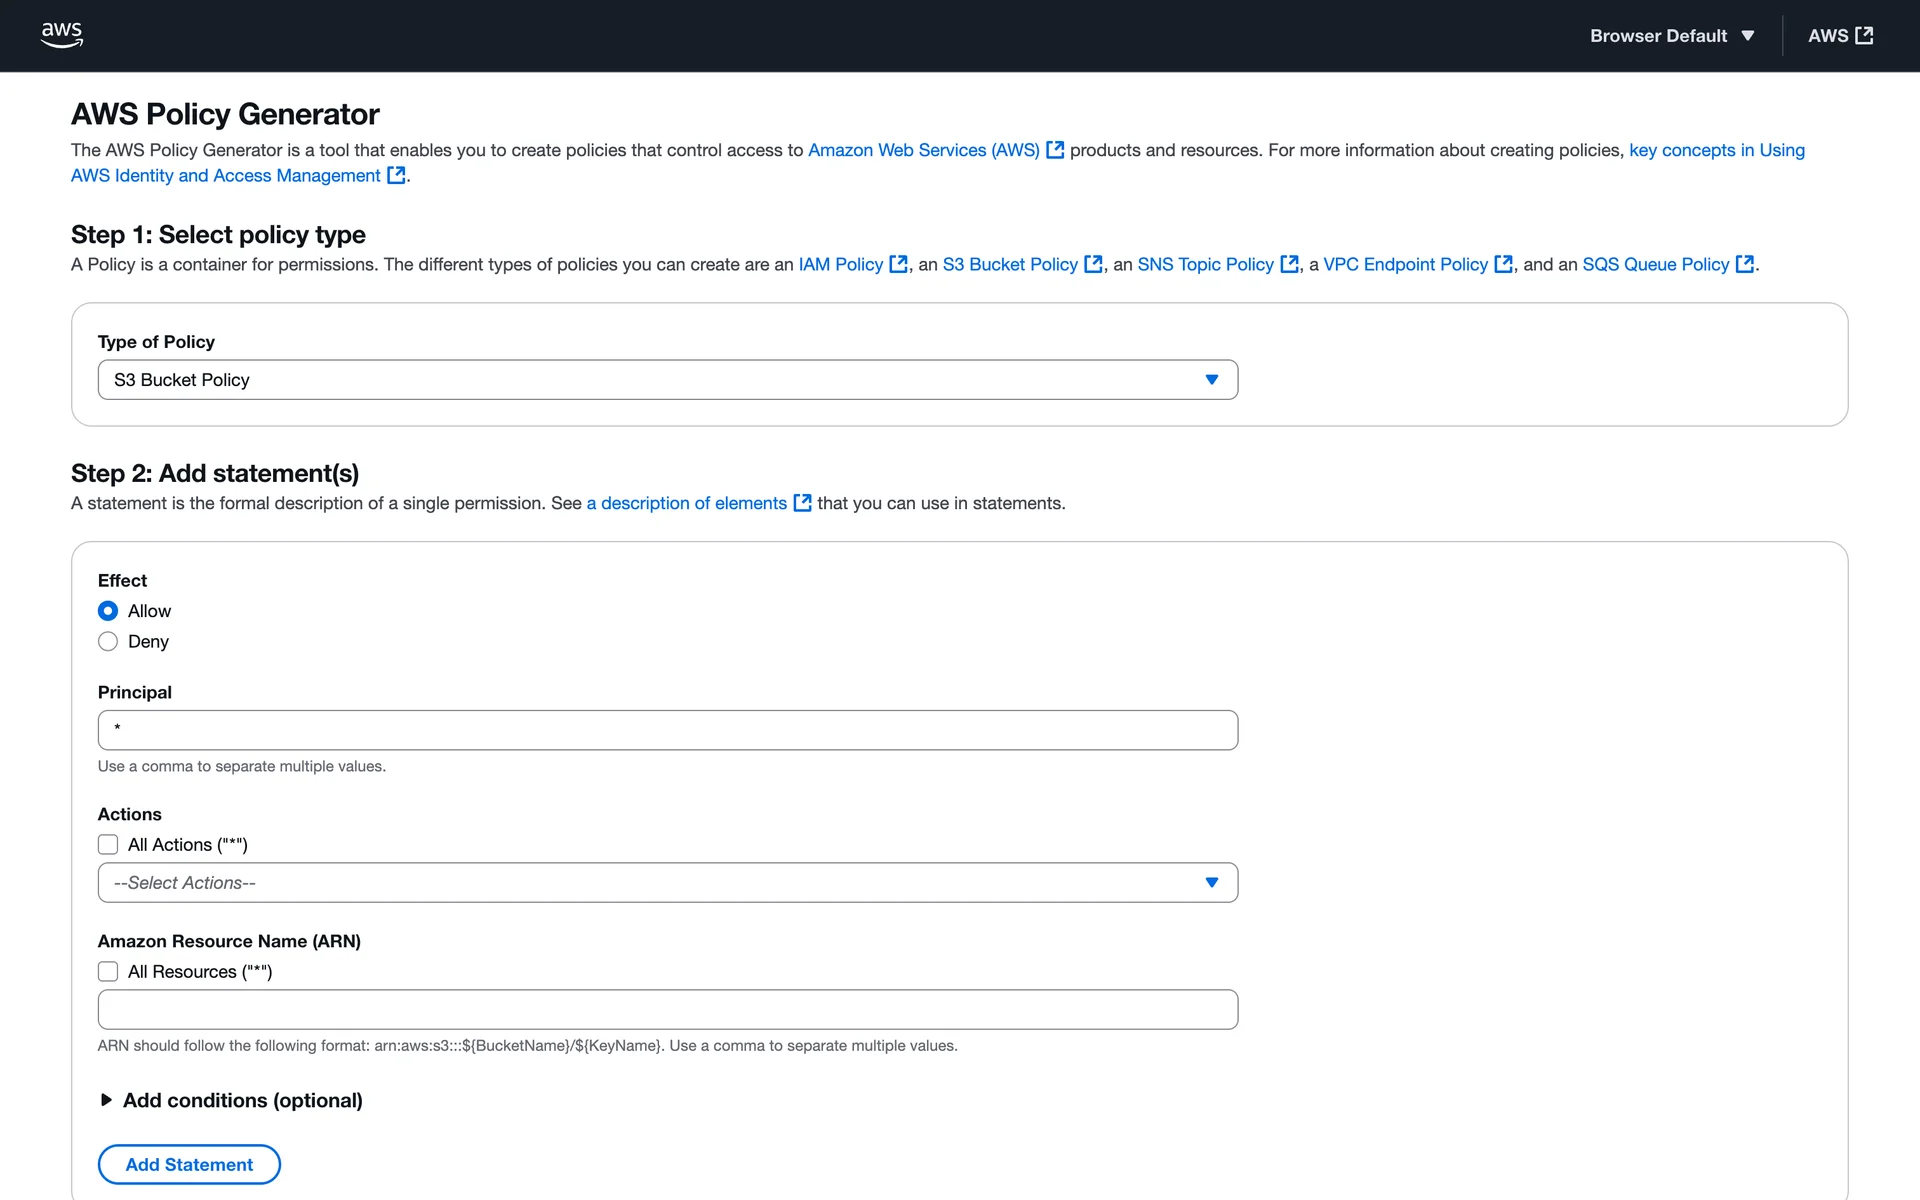Image resolution: width=1920 pixels, height=1200 pixels.
Task: Click external icon after Amazon Web Services (AWS)
Action: tap(1054, 150)
